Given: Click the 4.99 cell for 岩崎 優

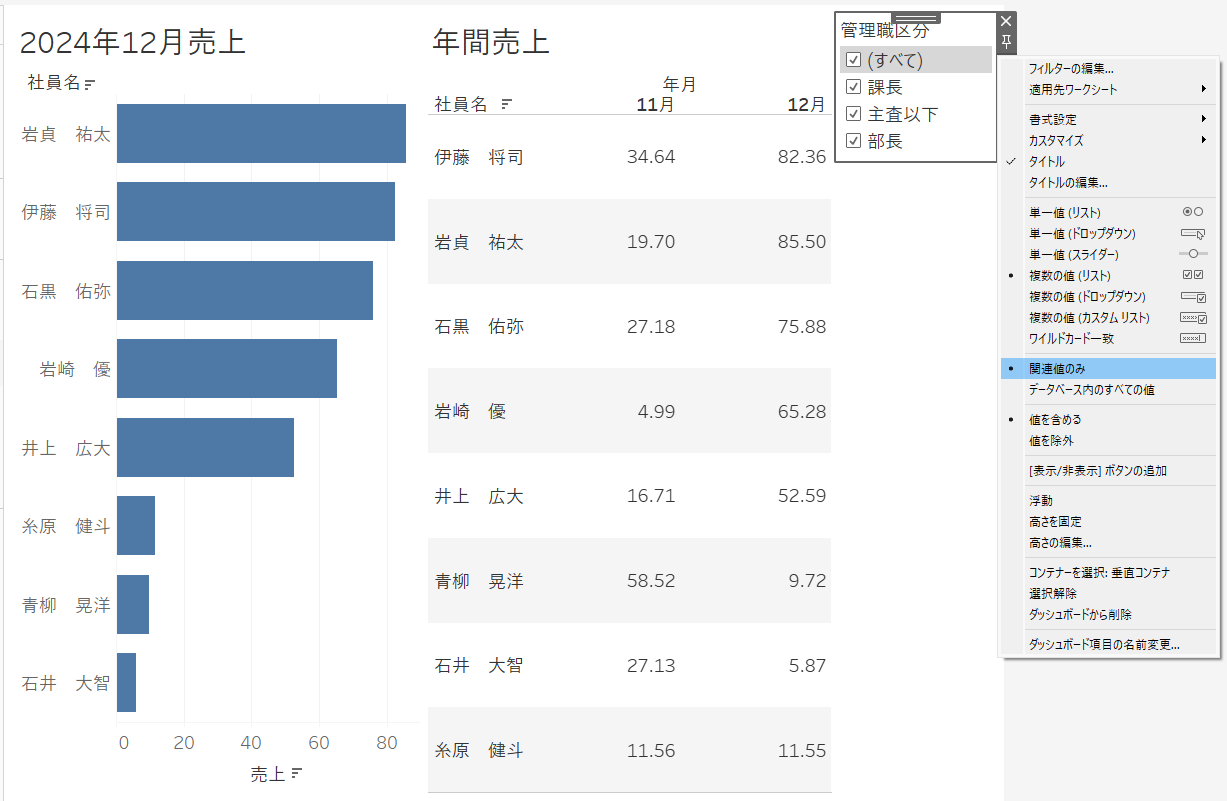Looking at the screenshot, I should (x=656, y=411).
